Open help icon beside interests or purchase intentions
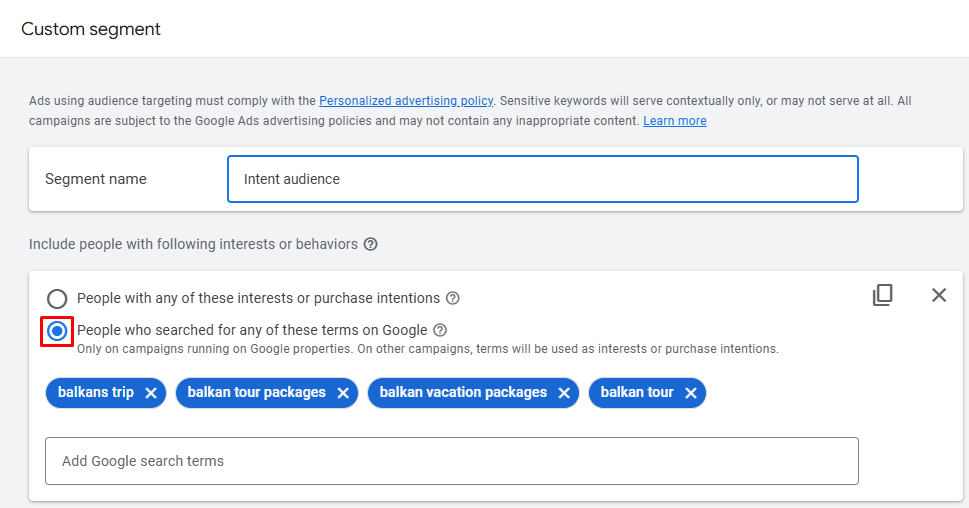The height and width of the screenshot is (508, 969). 452,298
